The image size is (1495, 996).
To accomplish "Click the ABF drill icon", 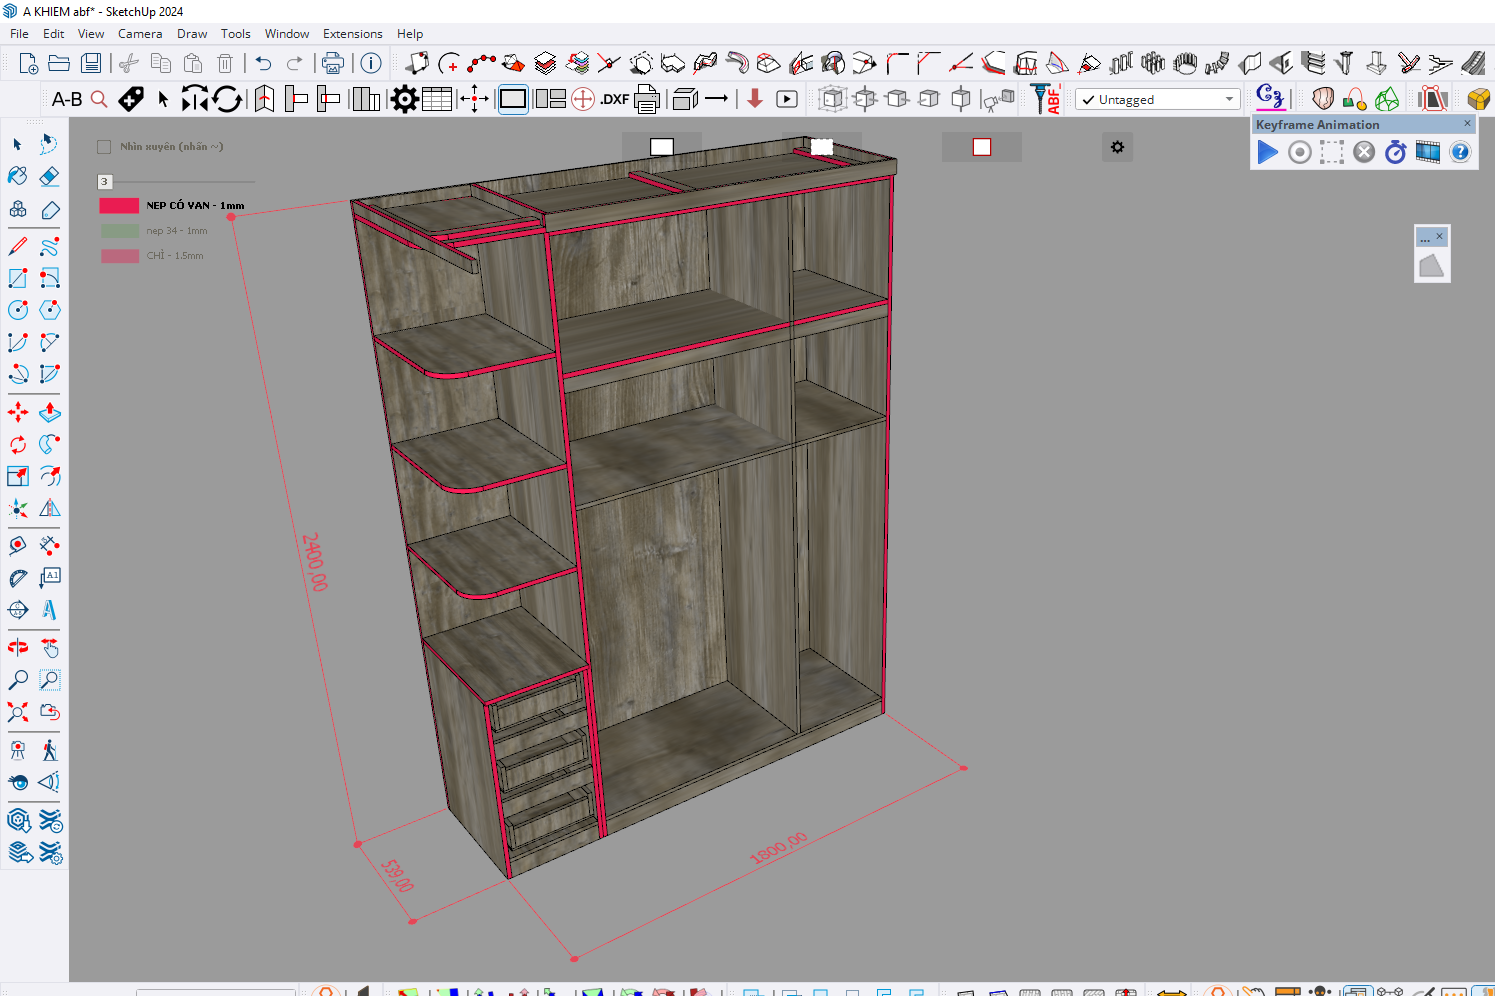I will point(1046,99).
